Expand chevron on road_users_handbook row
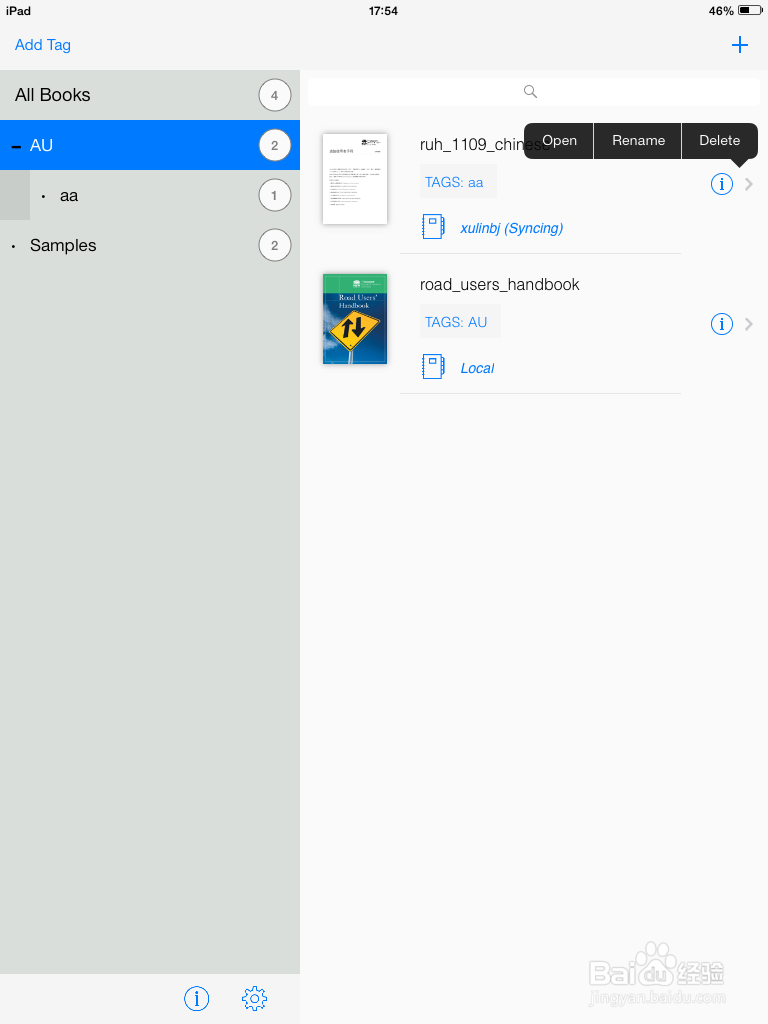The width and height of the screenshot is (768, 1024). point(749,324)
